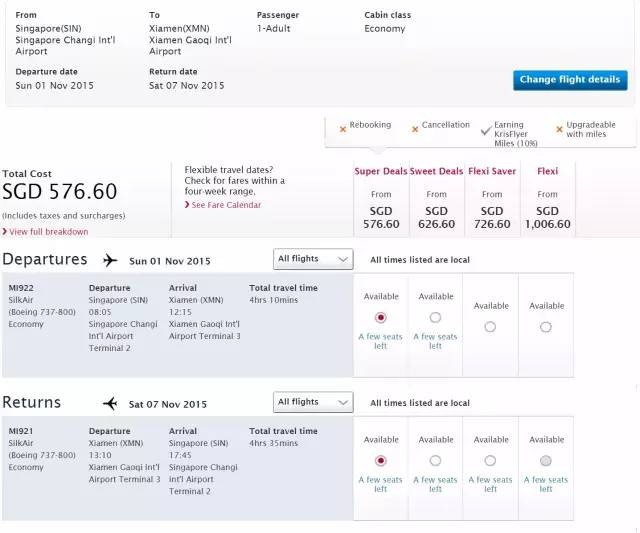Click the Flexi Saver fare column header
This screenshot has width=640, height=533.
point(492,171)
